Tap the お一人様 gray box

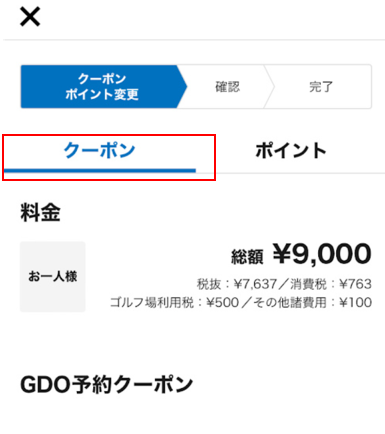point(53,276)
